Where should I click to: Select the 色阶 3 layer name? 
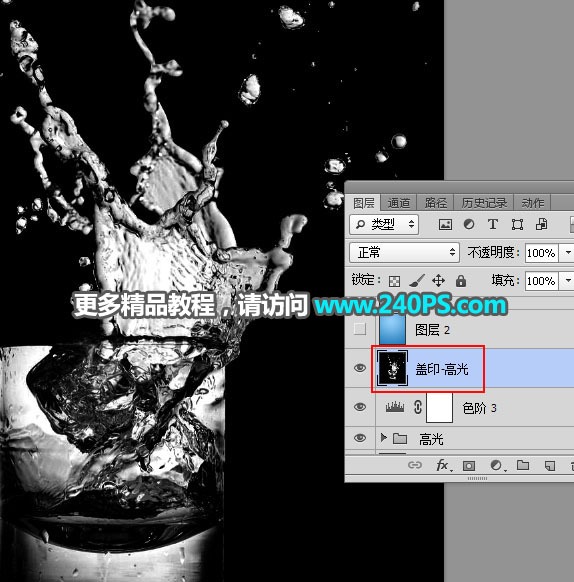click(x=479, y=408)
